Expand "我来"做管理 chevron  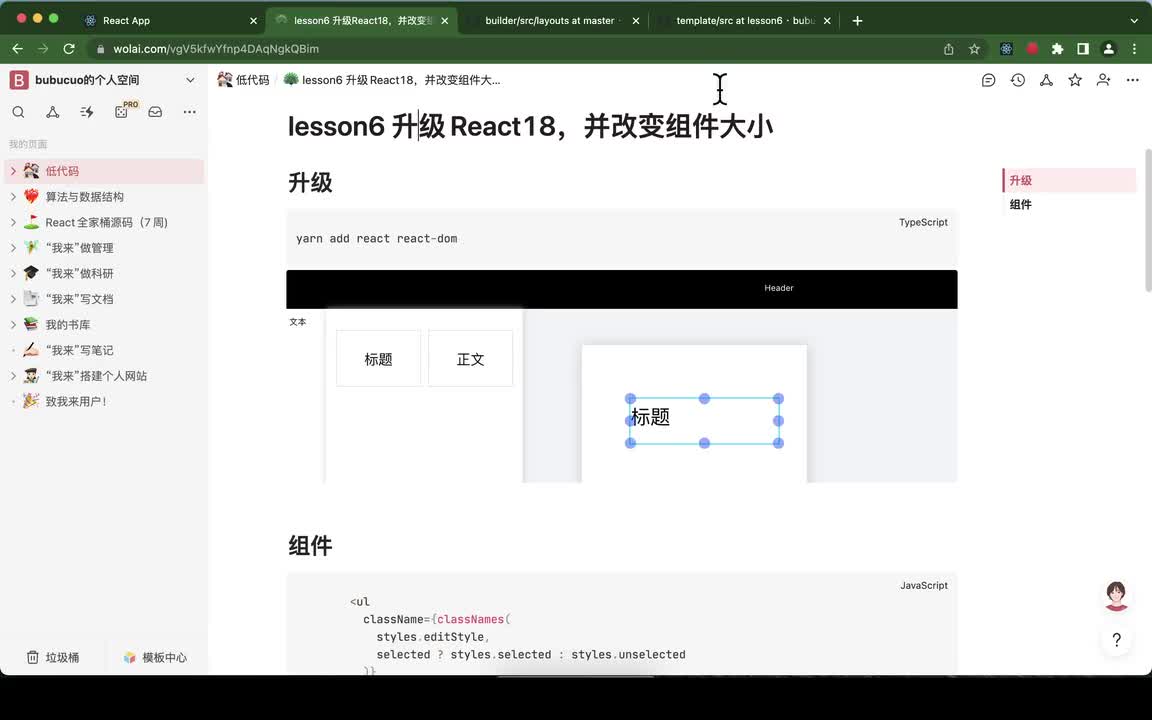tap(13, 248)
